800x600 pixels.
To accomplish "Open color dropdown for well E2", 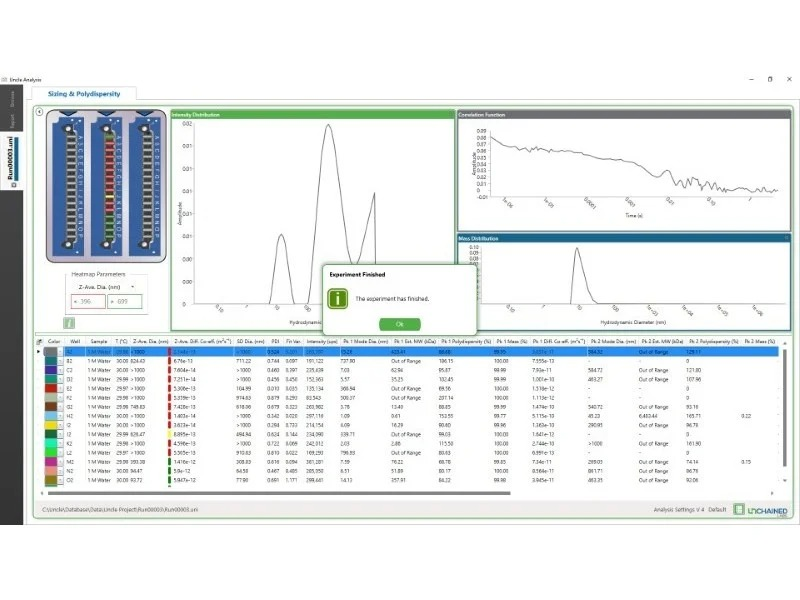I will coord(60,388).
